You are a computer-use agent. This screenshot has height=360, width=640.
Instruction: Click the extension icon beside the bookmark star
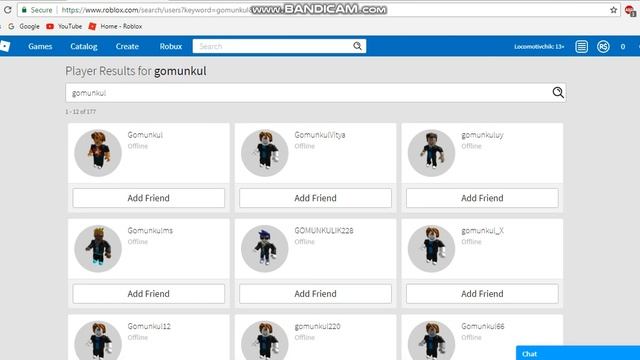pyautogui.click(x=630, y=11)
